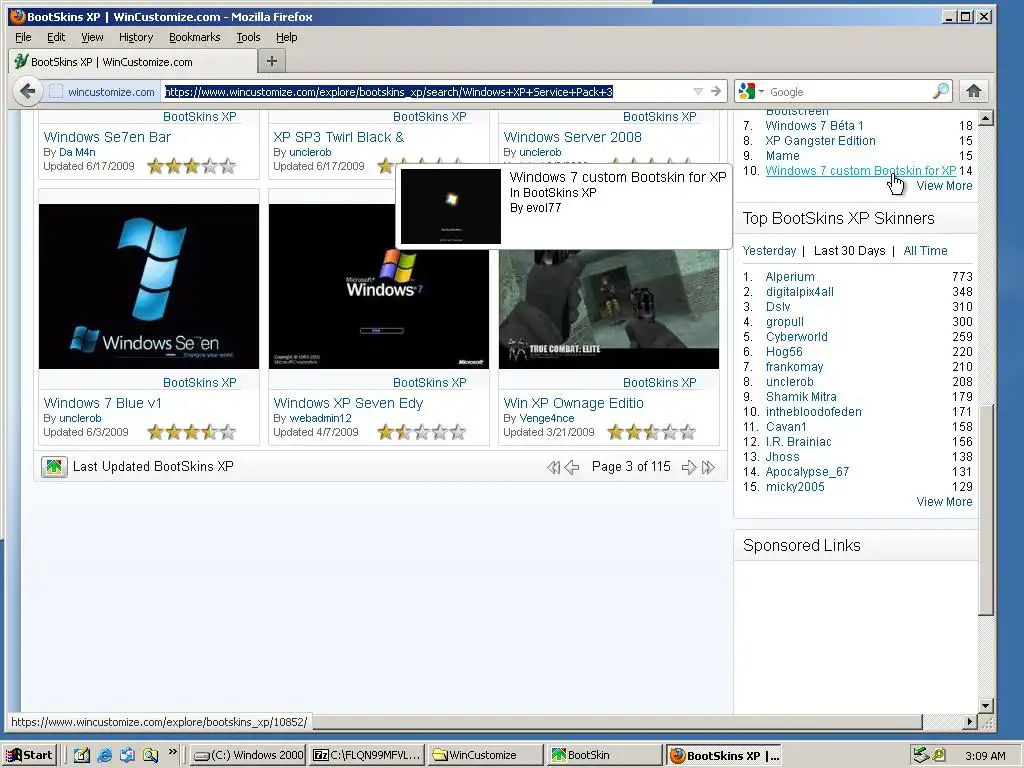
Task: Jump to first page of results arrow
Action: pyautogui.click(x=553, y=467)
